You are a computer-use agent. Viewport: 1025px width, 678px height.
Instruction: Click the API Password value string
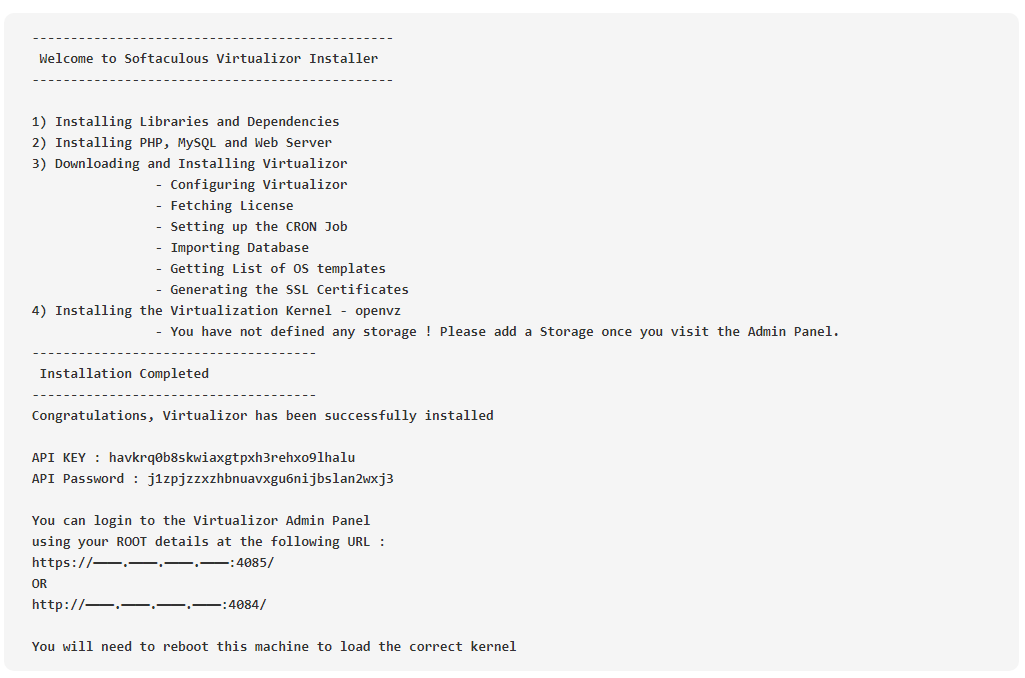pos(271,479)
